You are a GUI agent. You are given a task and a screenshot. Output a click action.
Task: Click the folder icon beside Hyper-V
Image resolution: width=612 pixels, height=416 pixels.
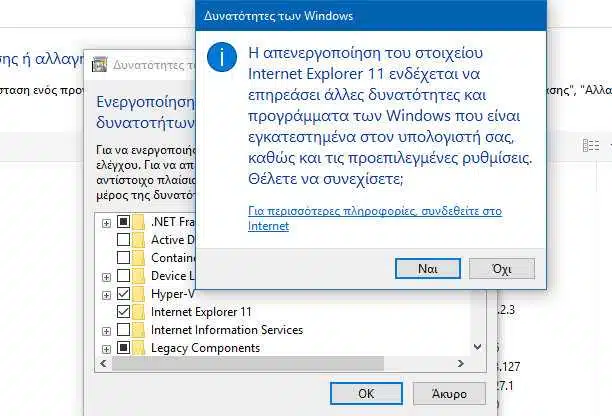tap(139, 294)
